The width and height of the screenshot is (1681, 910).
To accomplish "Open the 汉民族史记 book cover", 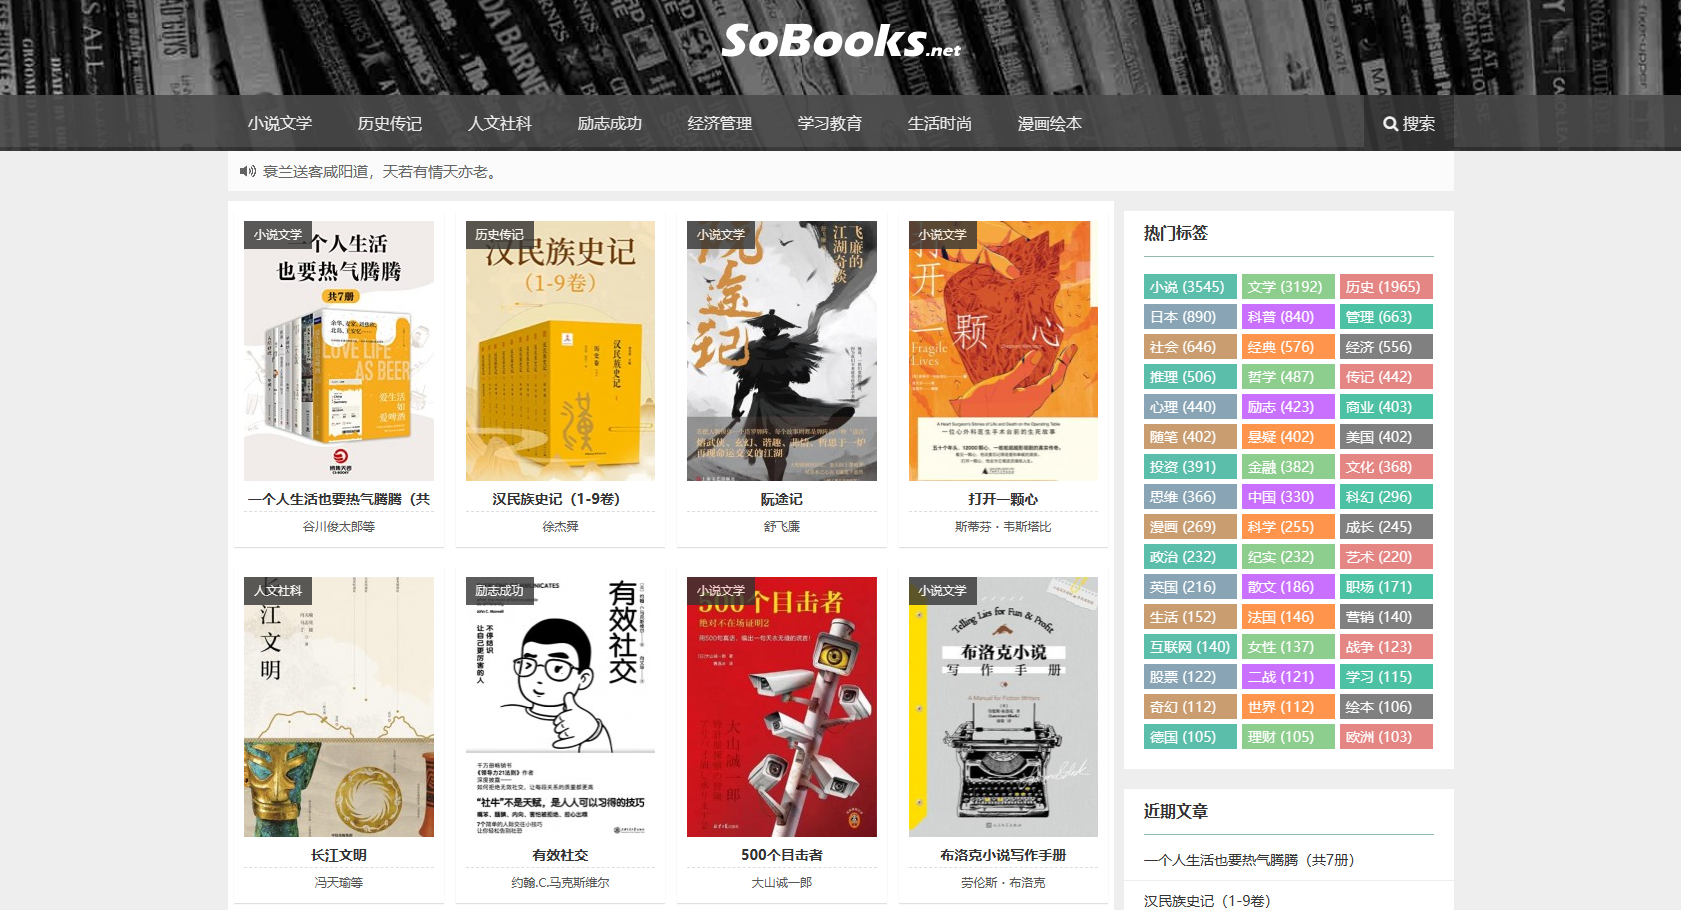I will [x=560, y=351].
